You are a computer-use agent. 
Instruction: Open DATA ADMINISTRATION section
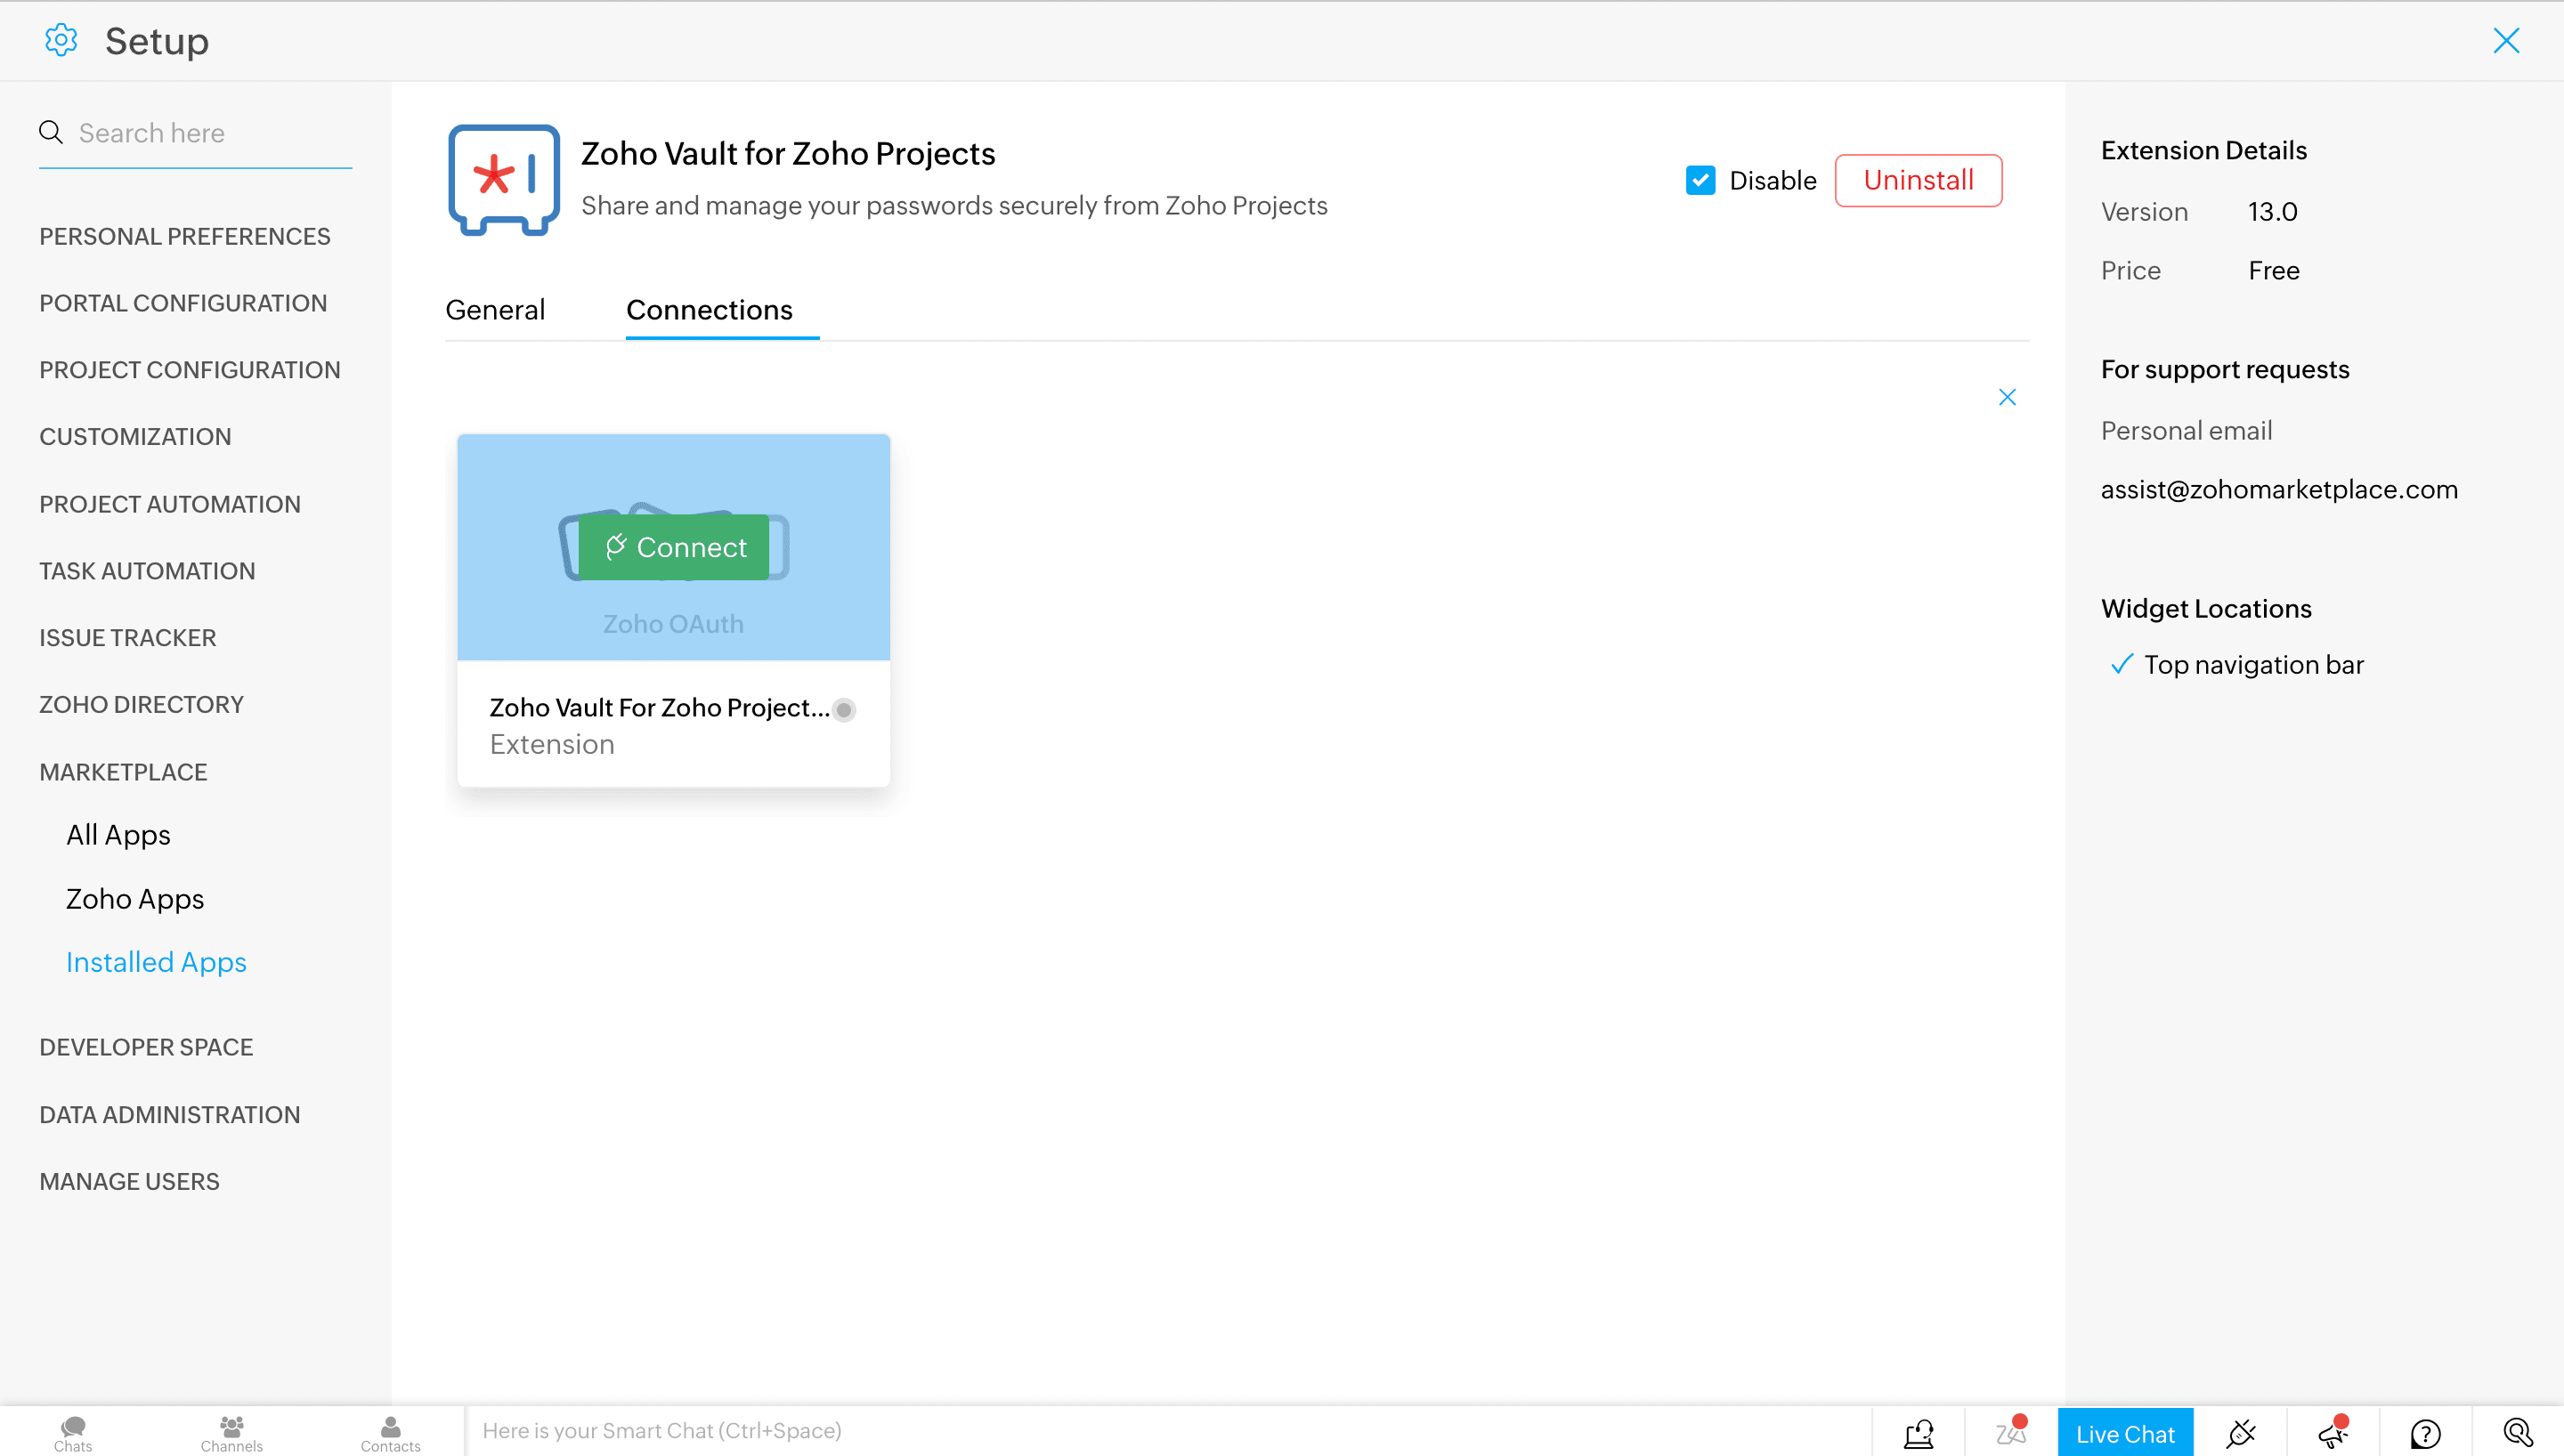pos(169,1115)
